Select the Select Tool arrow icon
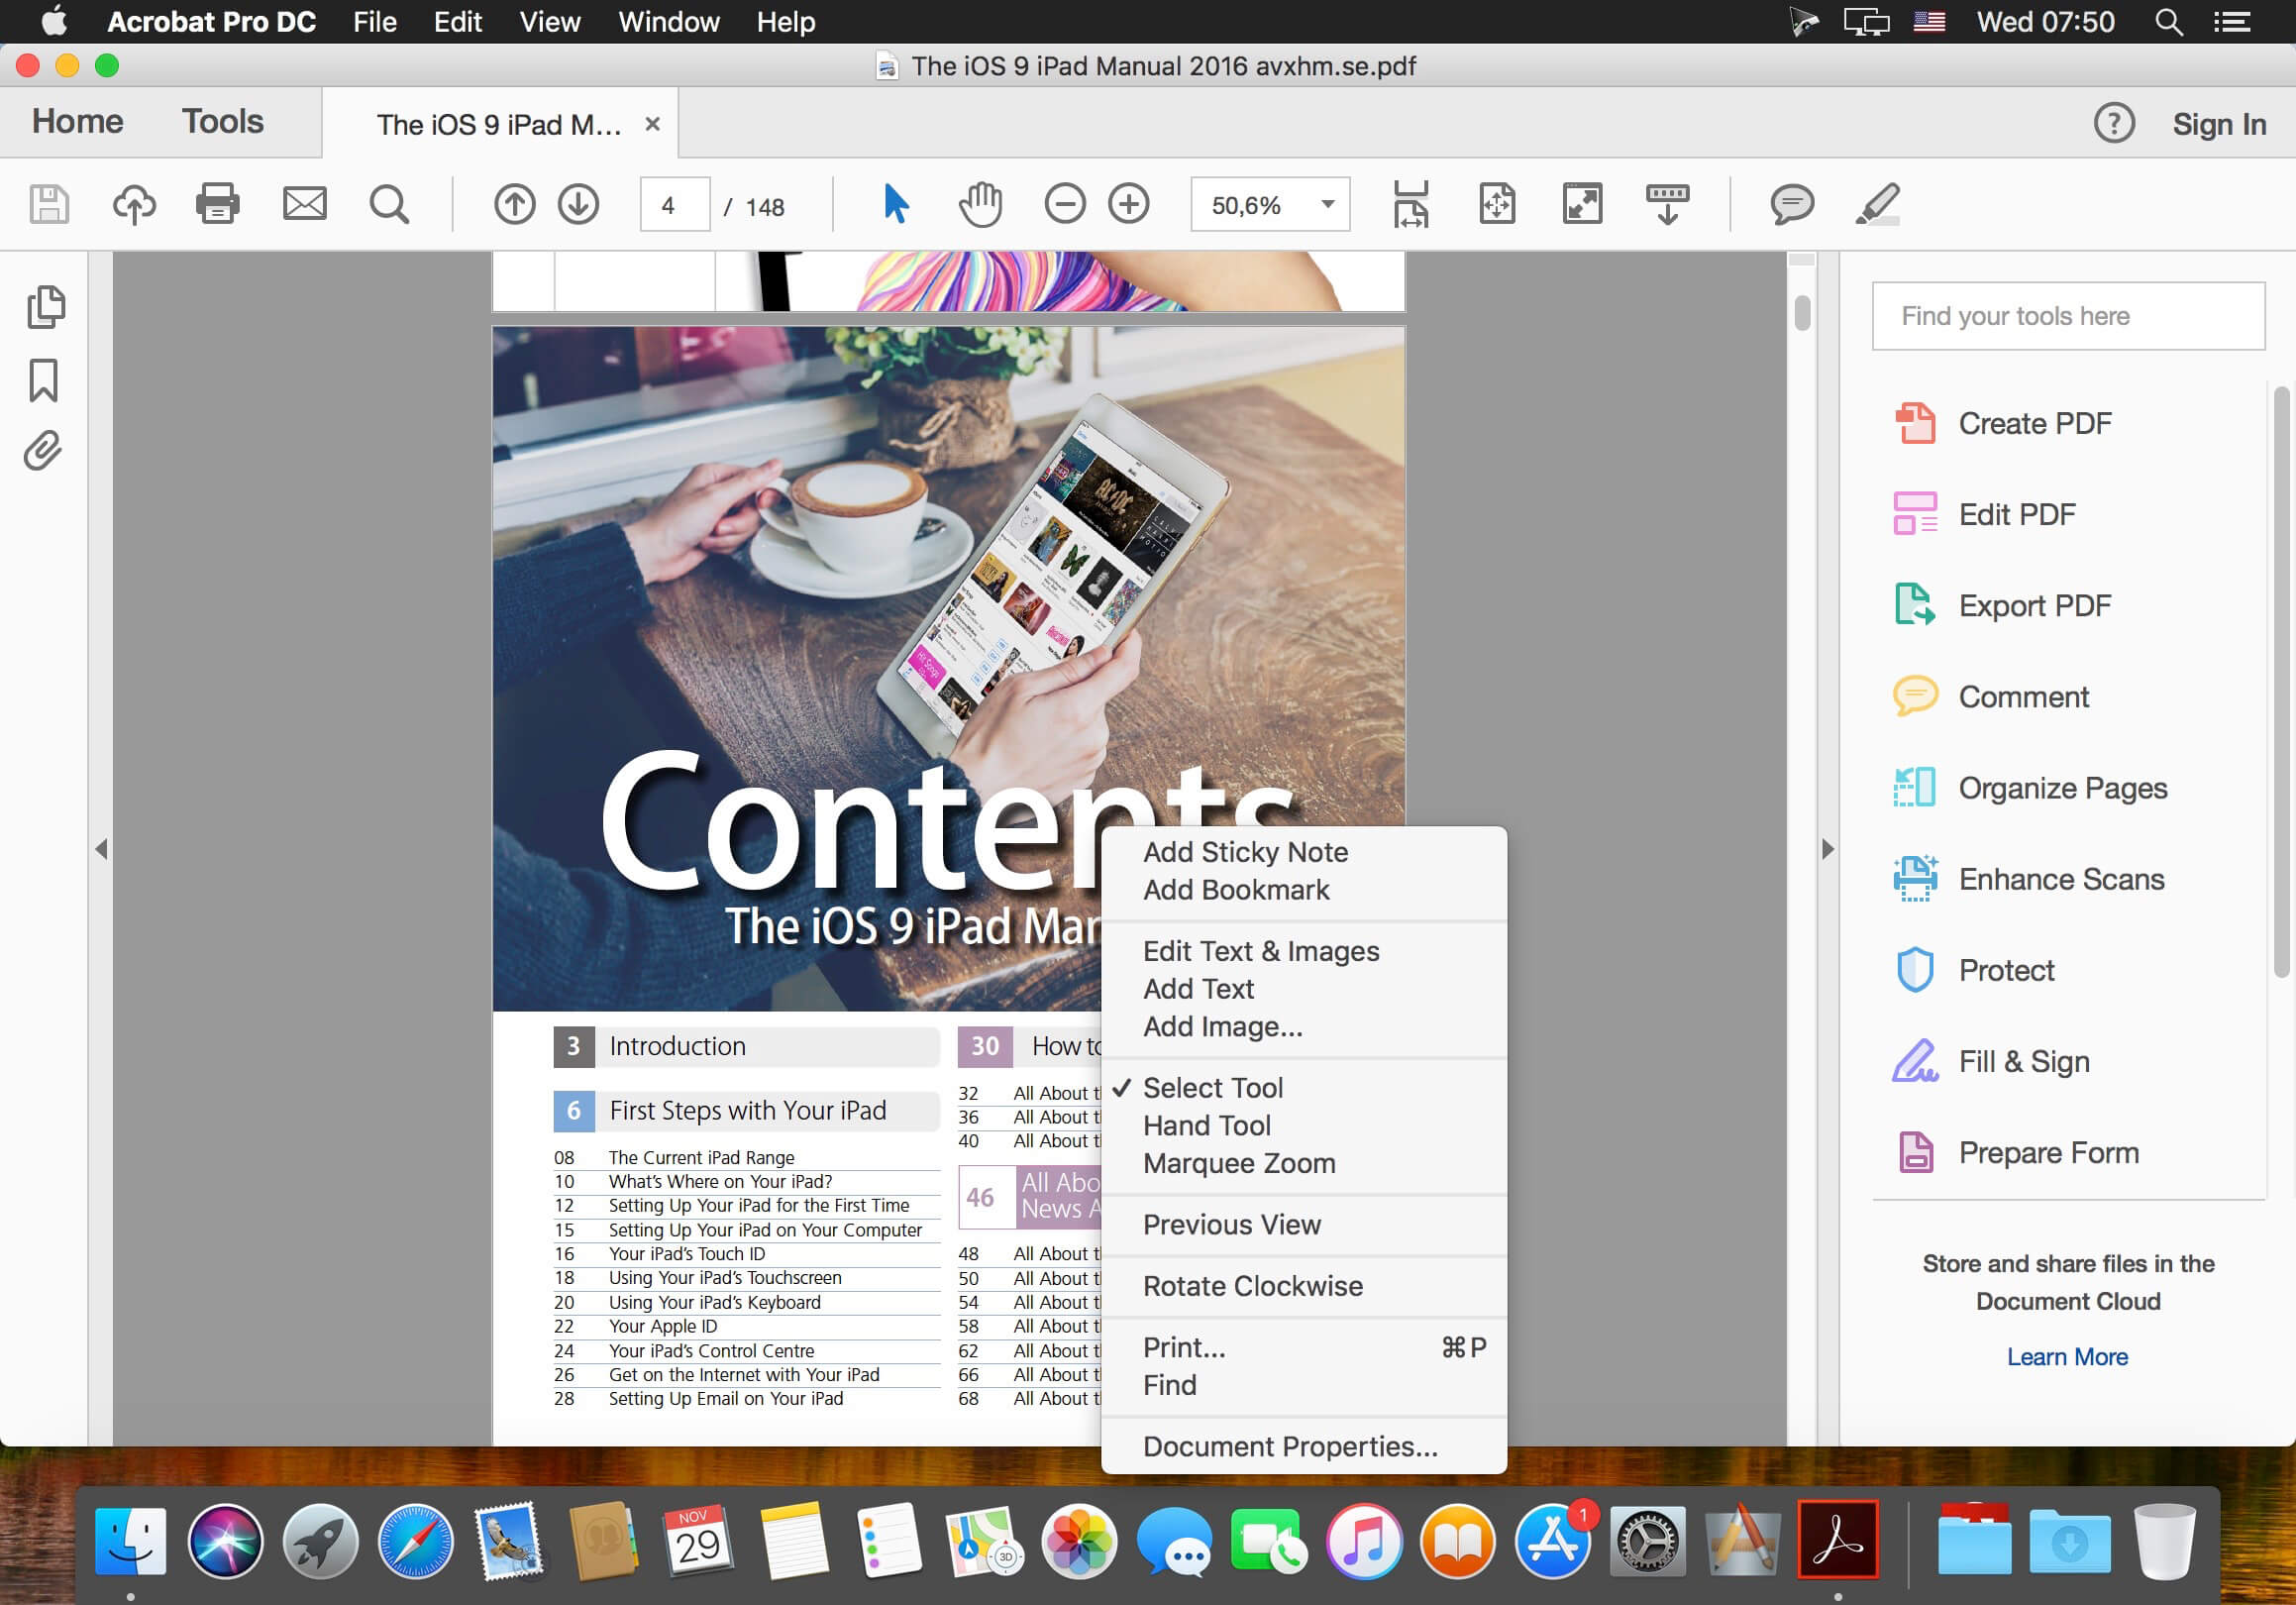The width and height of the screenshot is (2296, 1605). tap(896, 206)
